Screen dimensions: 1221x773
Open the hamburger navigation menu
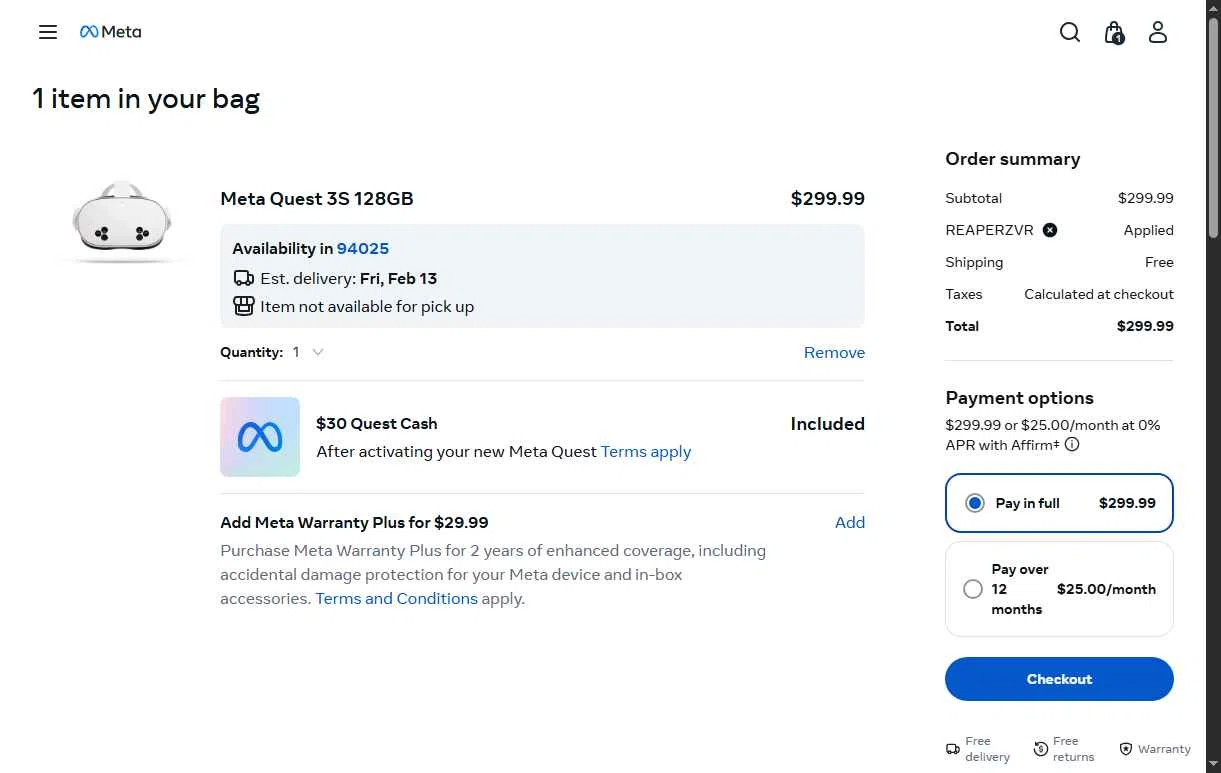point(48,32)
